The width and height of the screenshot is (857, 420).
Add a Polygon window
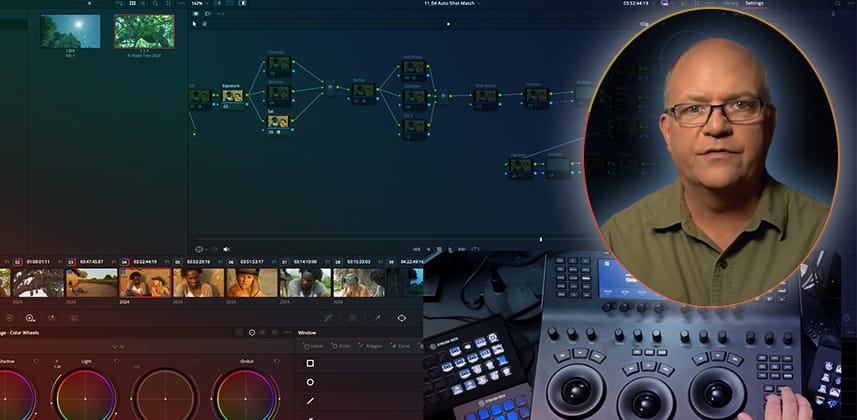370,346
